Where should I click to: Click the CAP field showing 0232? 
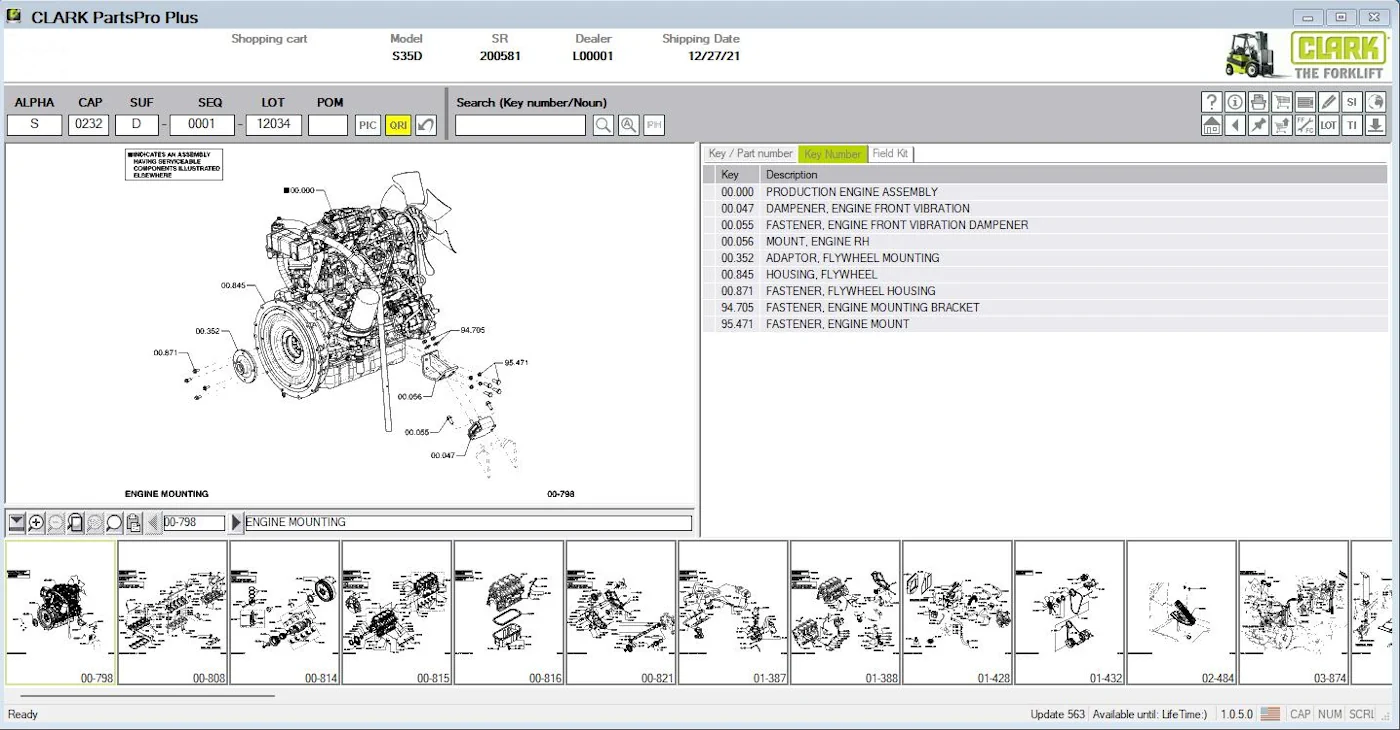point(89,125)
